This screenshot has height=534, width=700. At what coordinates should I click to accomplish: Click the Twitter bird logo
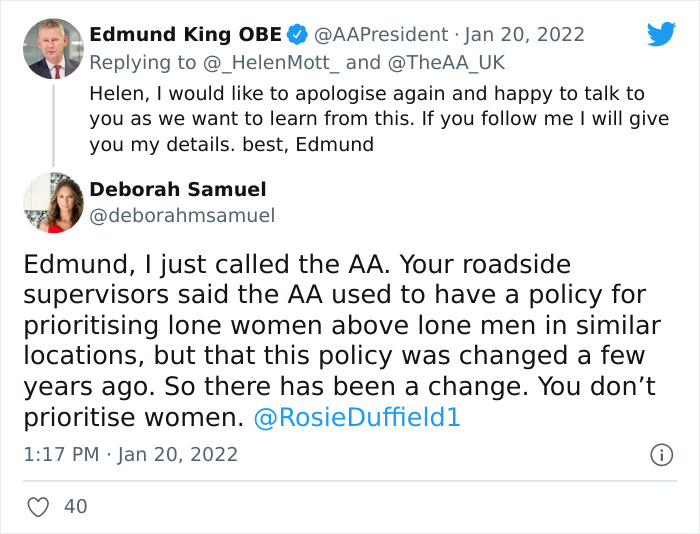(x=661, y=34)
